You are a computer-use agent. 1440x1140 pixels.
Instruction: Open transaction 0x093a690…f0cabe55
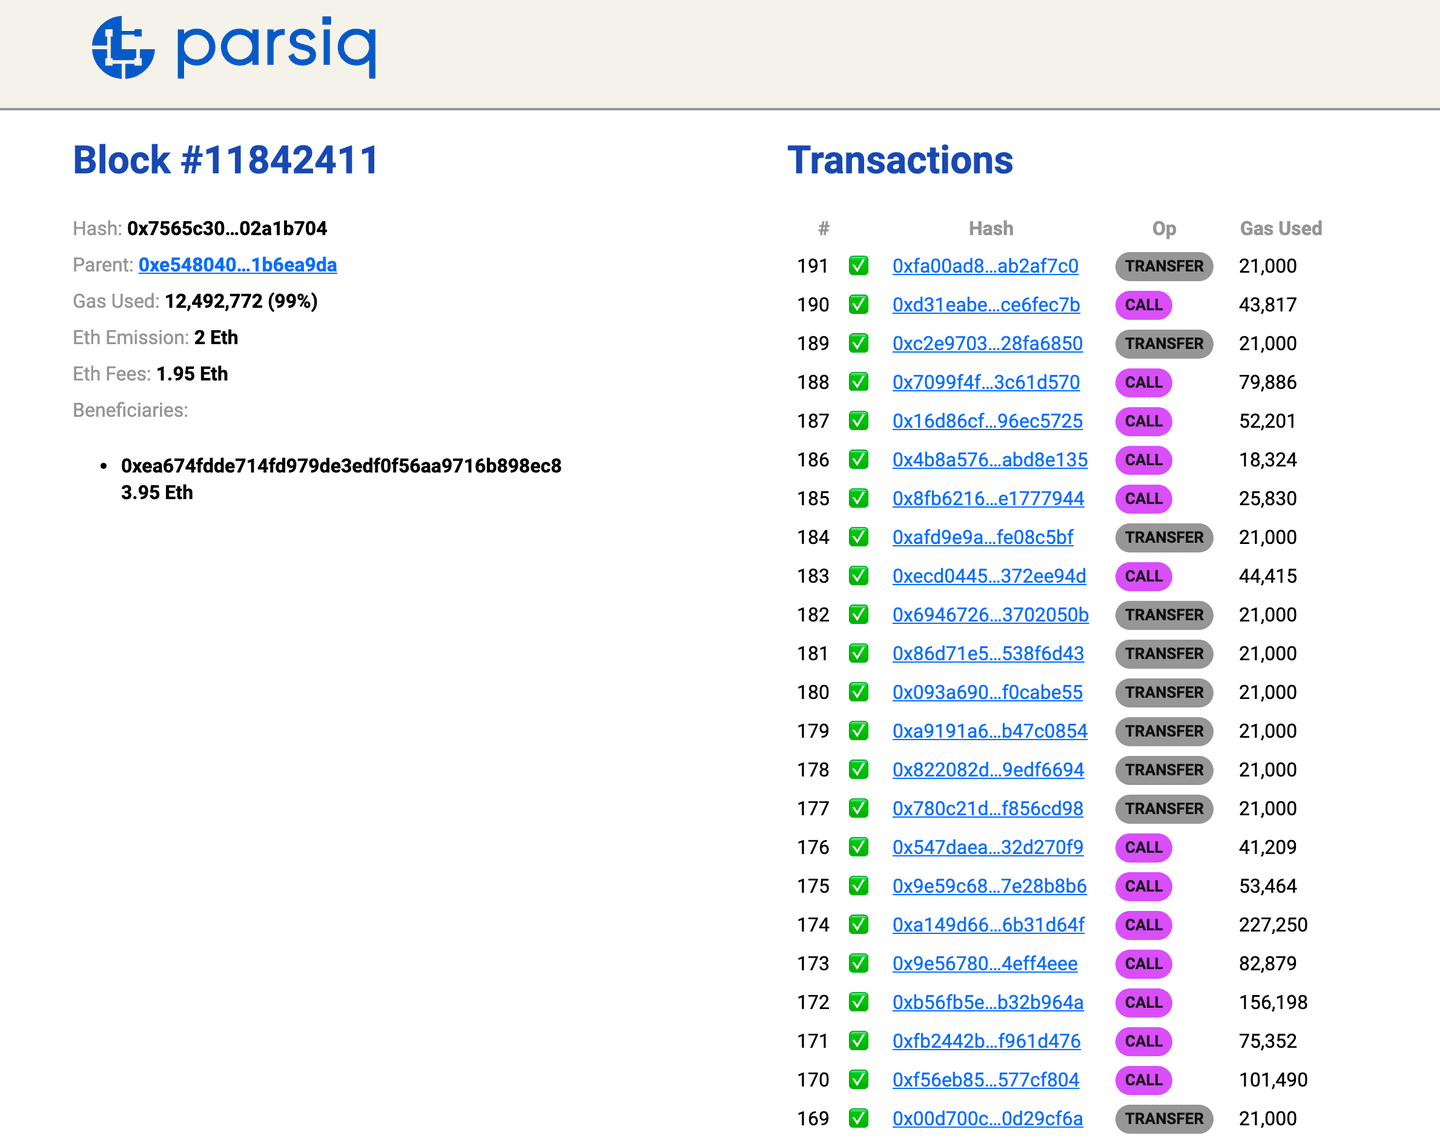click(987, 692)
